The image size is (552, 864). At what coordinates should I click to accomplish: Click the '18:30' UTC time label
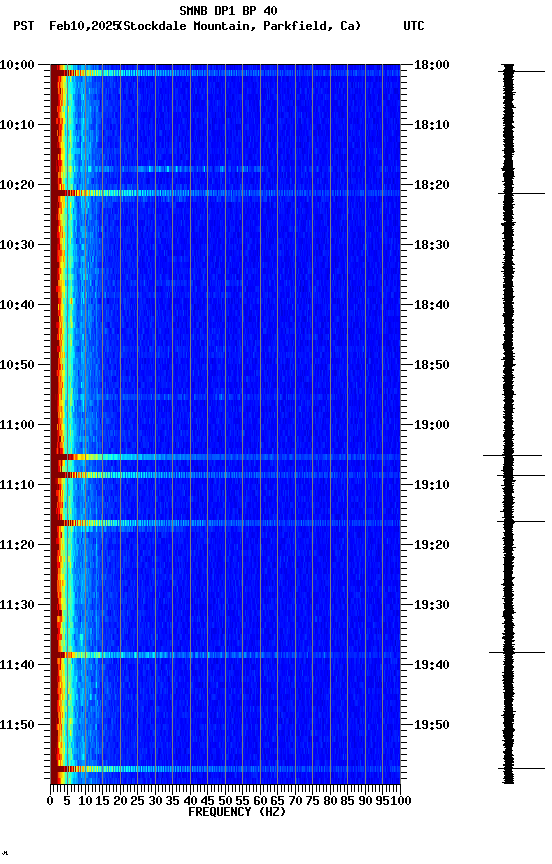pyautogui.click(x=432, y=245)
